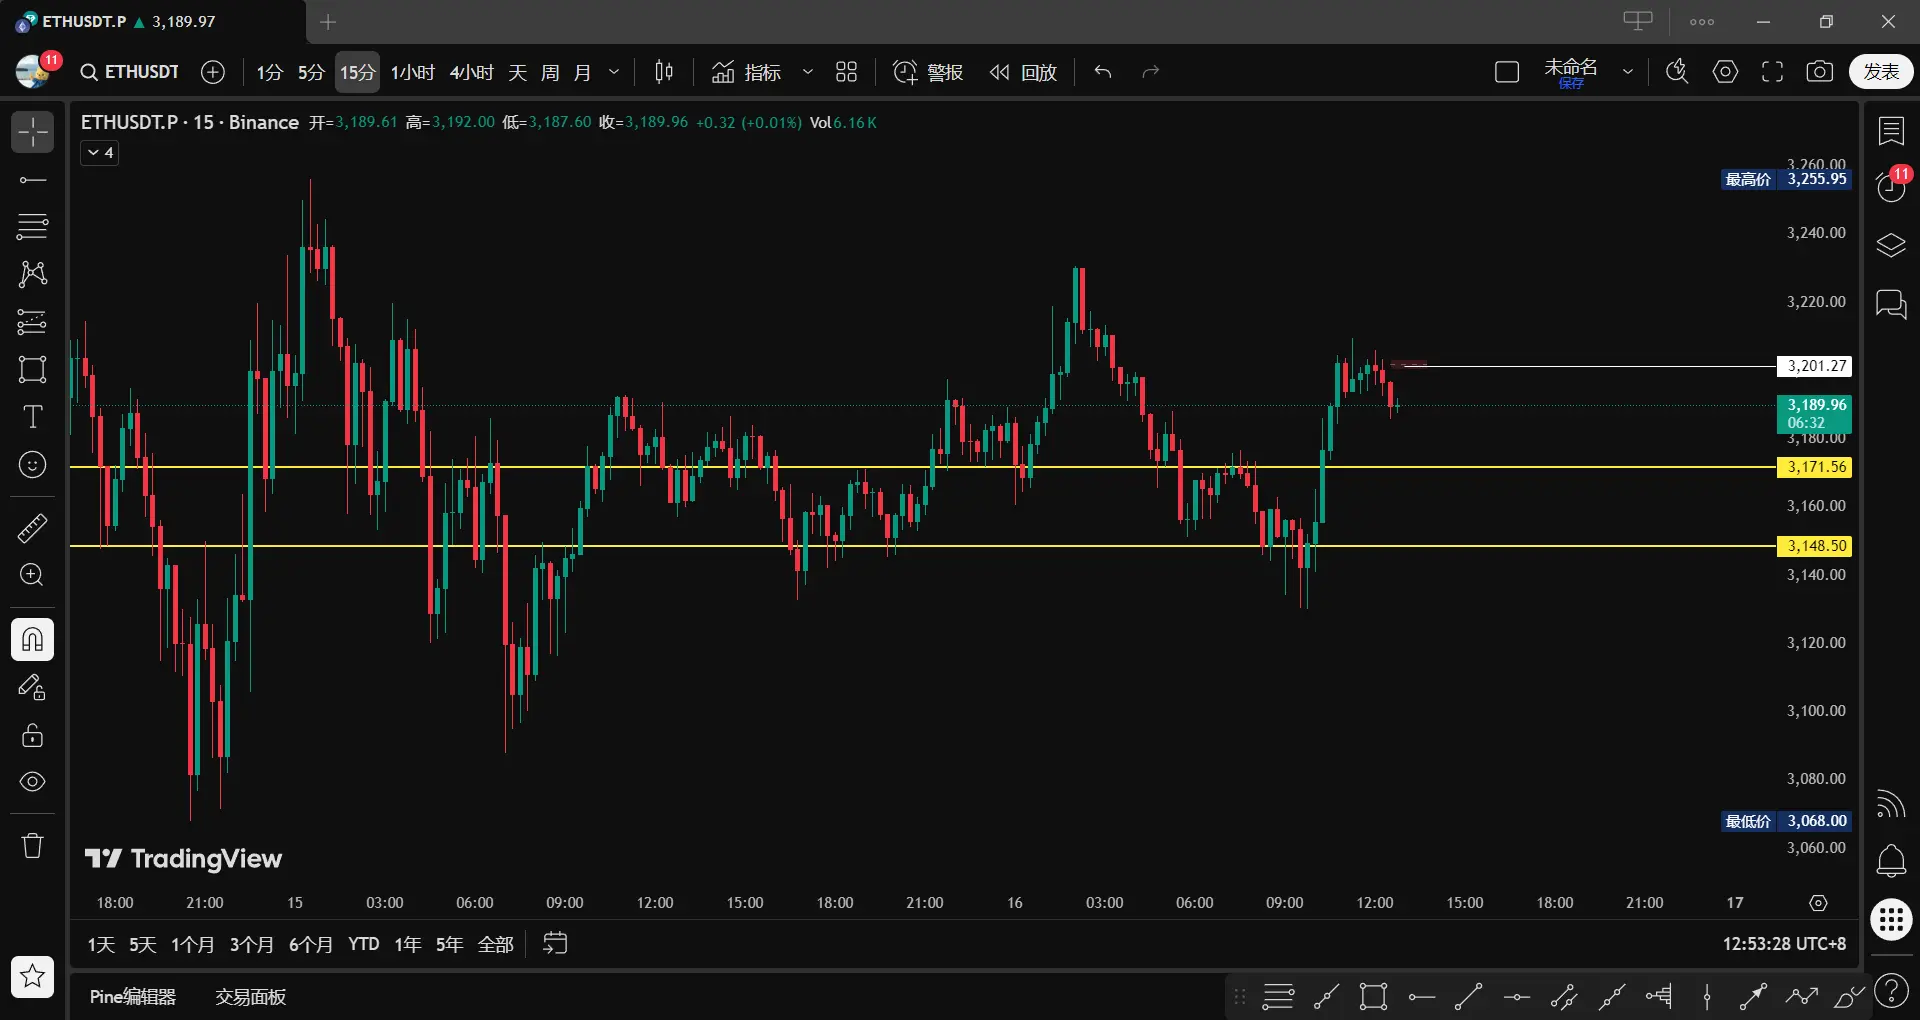The width and height of the screenshot is (1920, 1020).
Task: Open the apps grid launcher
Action: 1891,919
